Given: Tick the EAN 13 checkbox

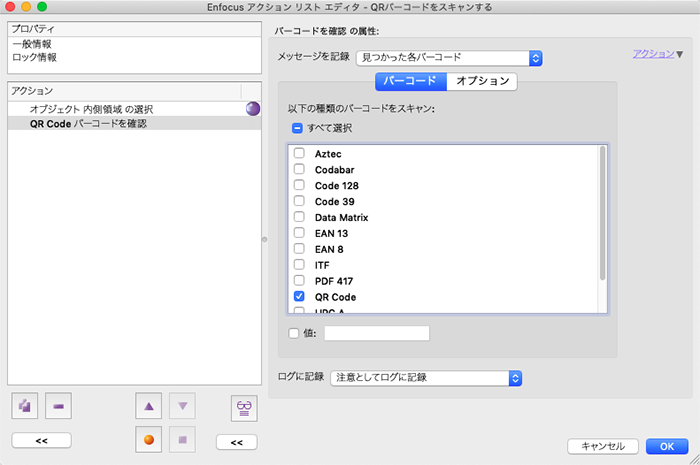Looking at the screenshot, I should [x=299, y=232].
